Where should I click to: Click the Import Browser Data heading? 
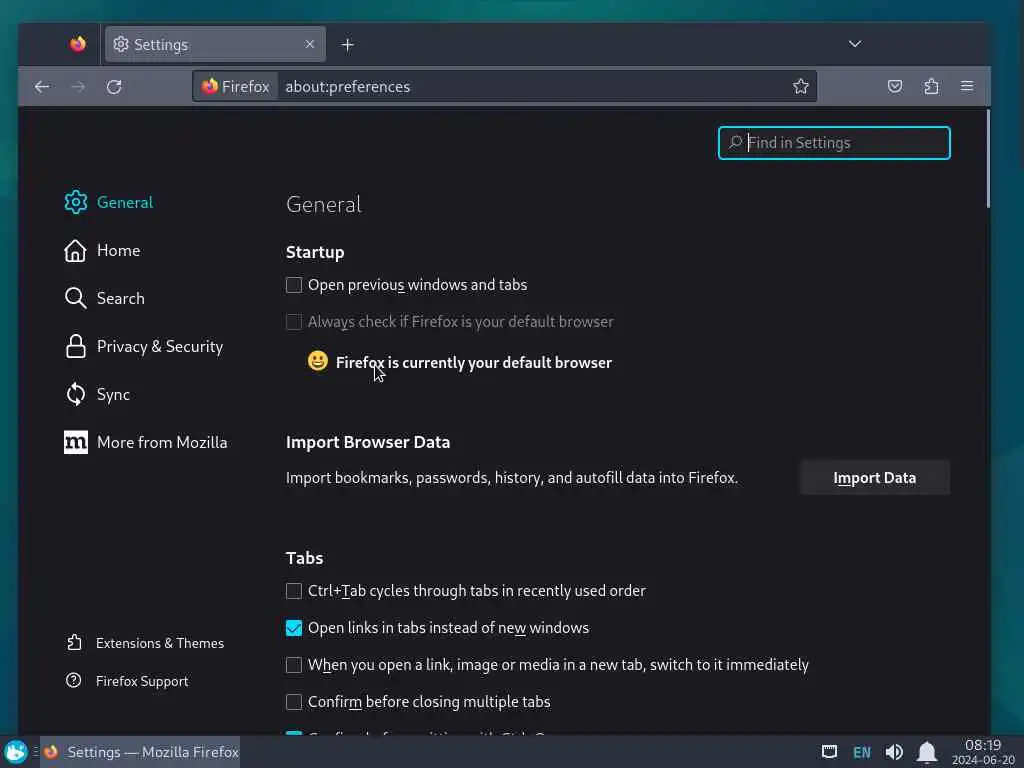click(x=368, y=442)
